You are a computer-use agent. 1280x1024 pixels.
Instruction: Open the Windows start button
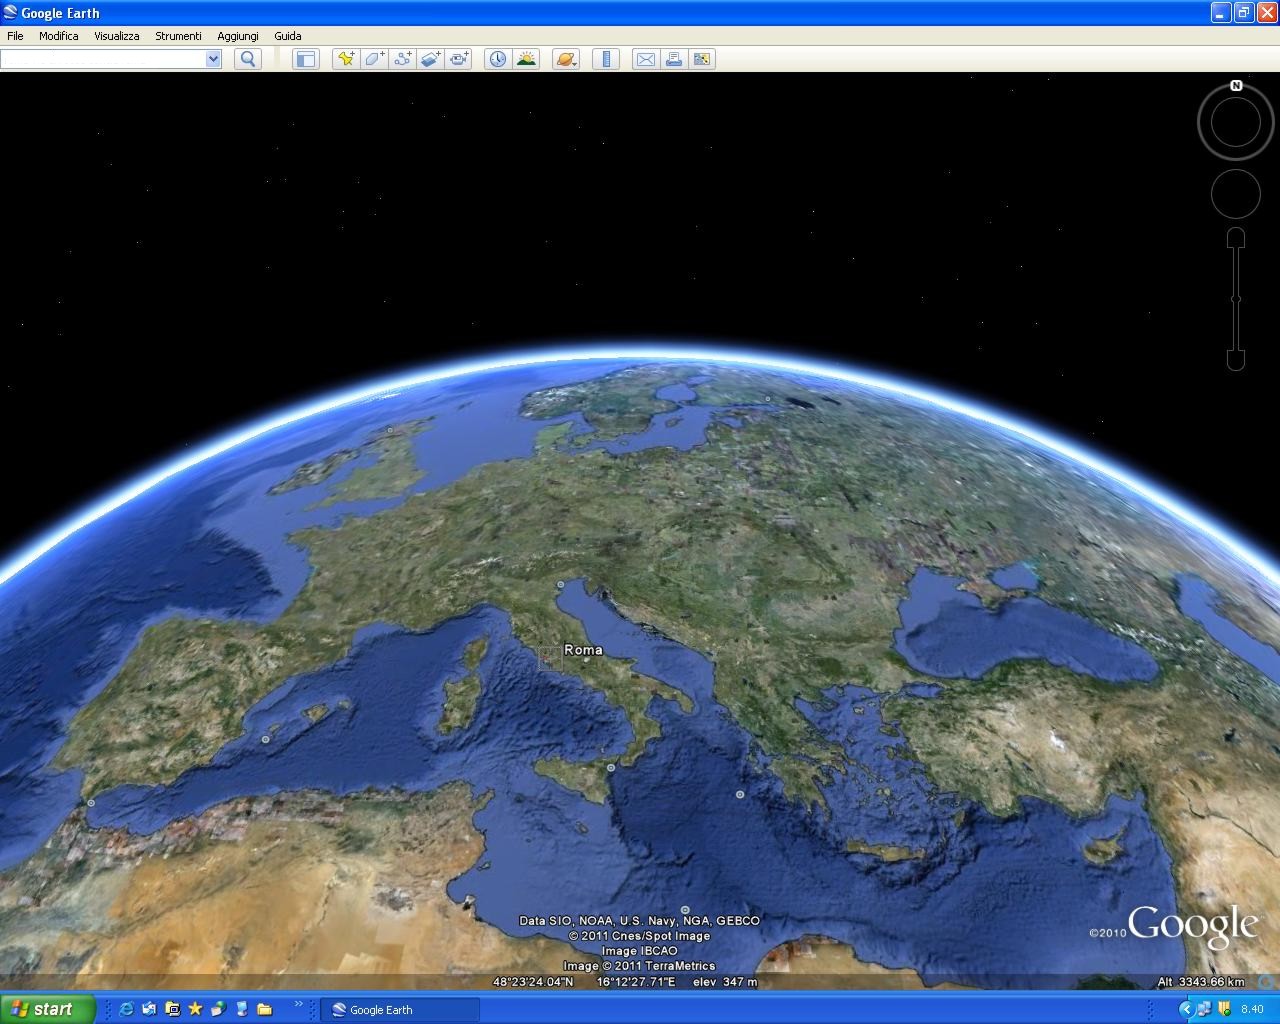(47, 1009)
